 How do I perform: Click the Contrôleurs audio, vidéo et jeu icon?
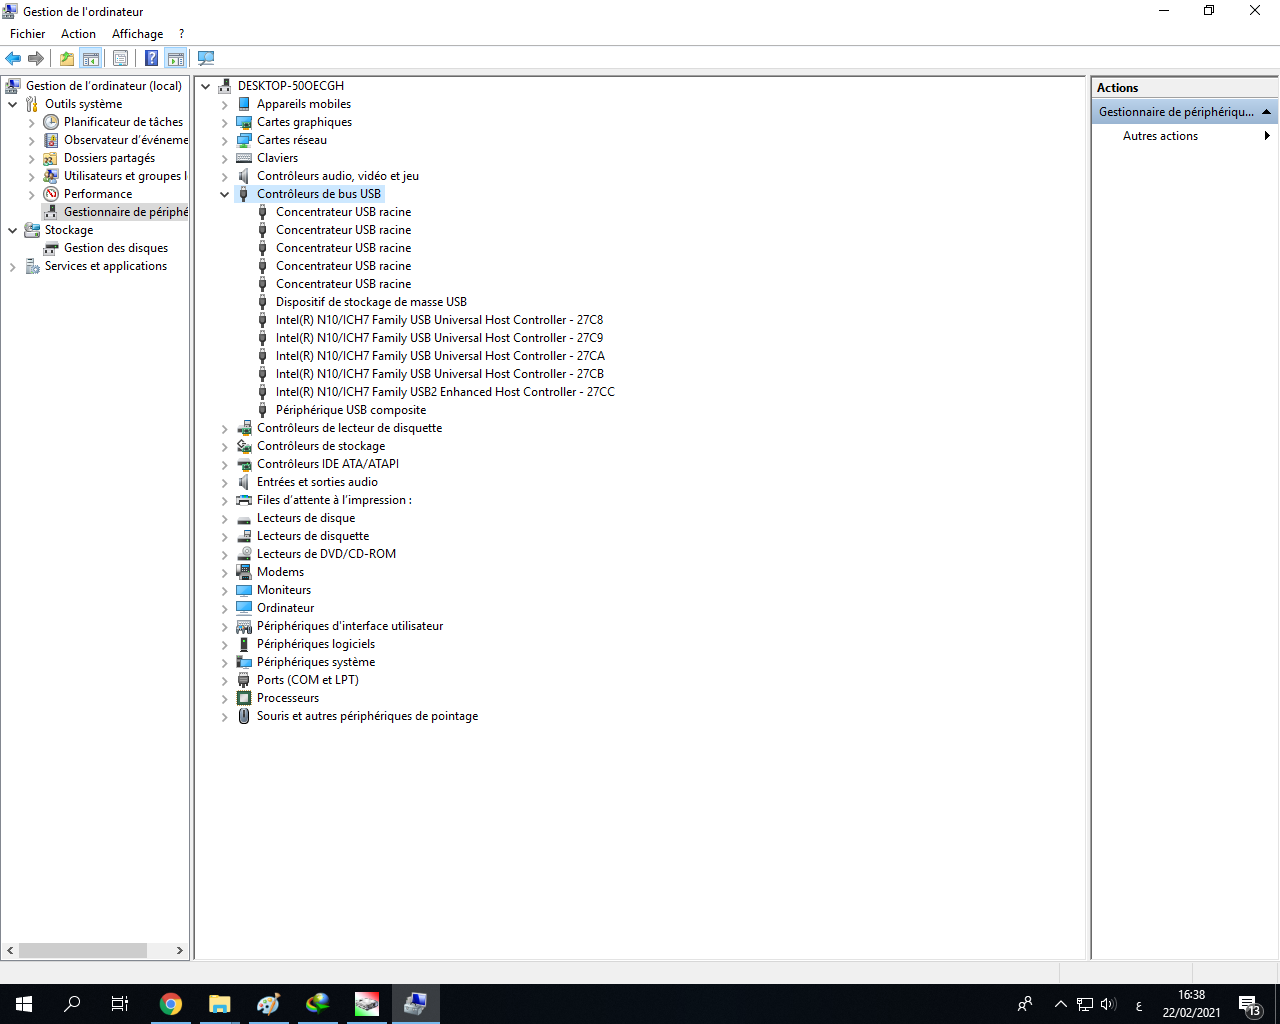[x=244, y=176]
